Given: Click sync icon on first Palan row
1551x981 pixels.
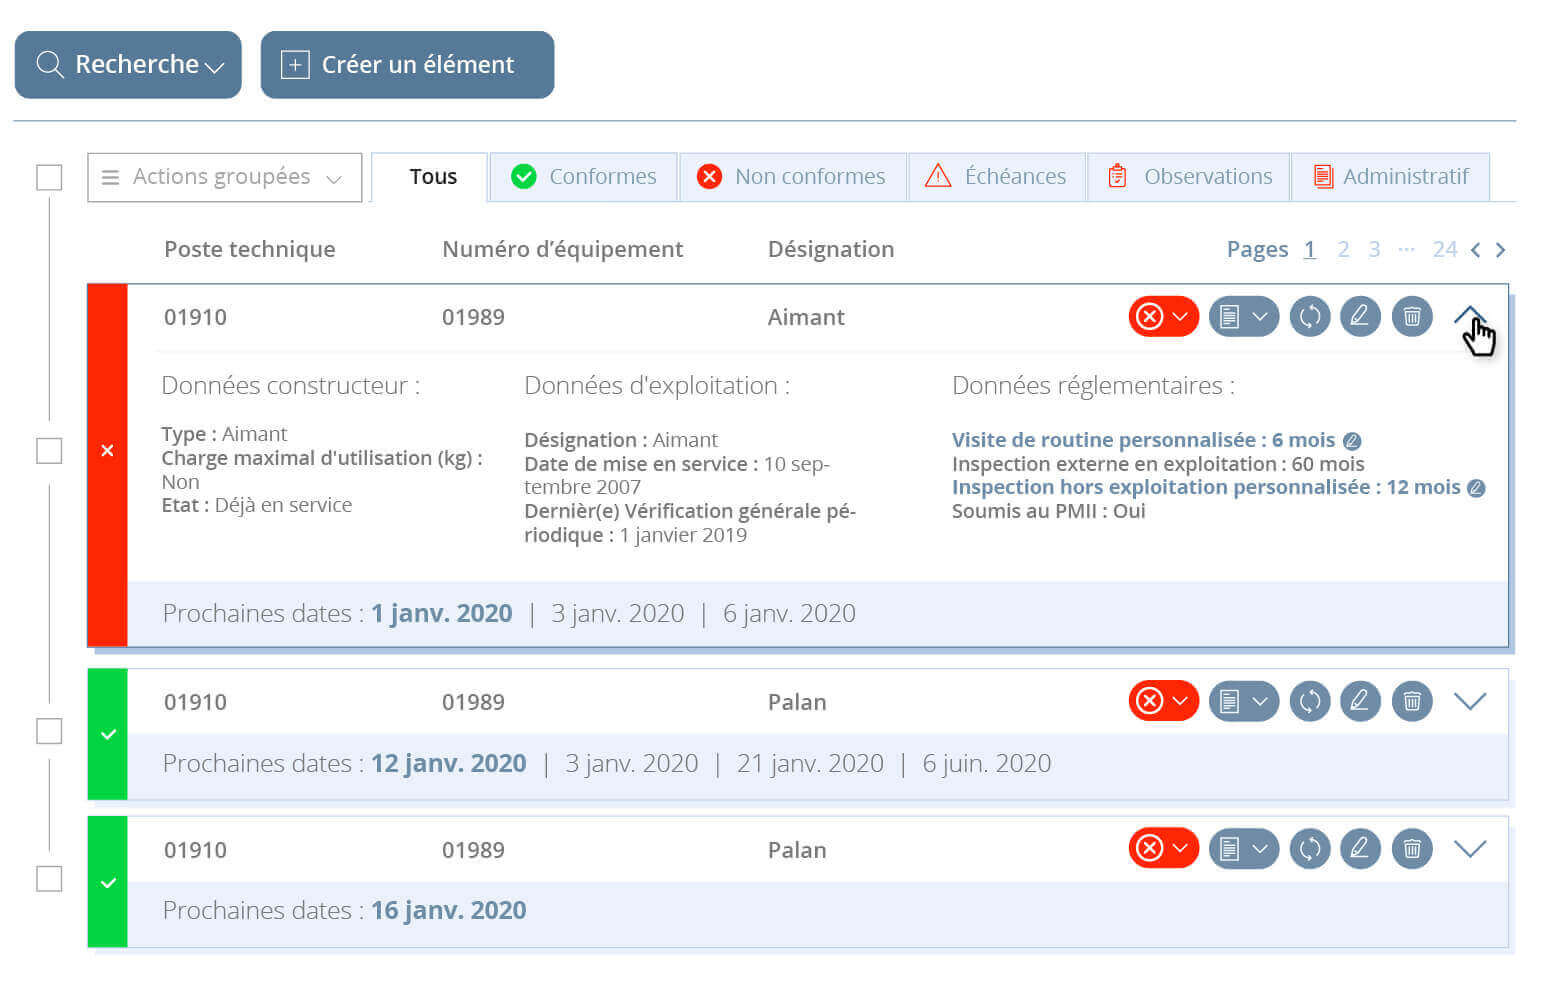Looking at the screenshot, I should (x=1309, y=701).
